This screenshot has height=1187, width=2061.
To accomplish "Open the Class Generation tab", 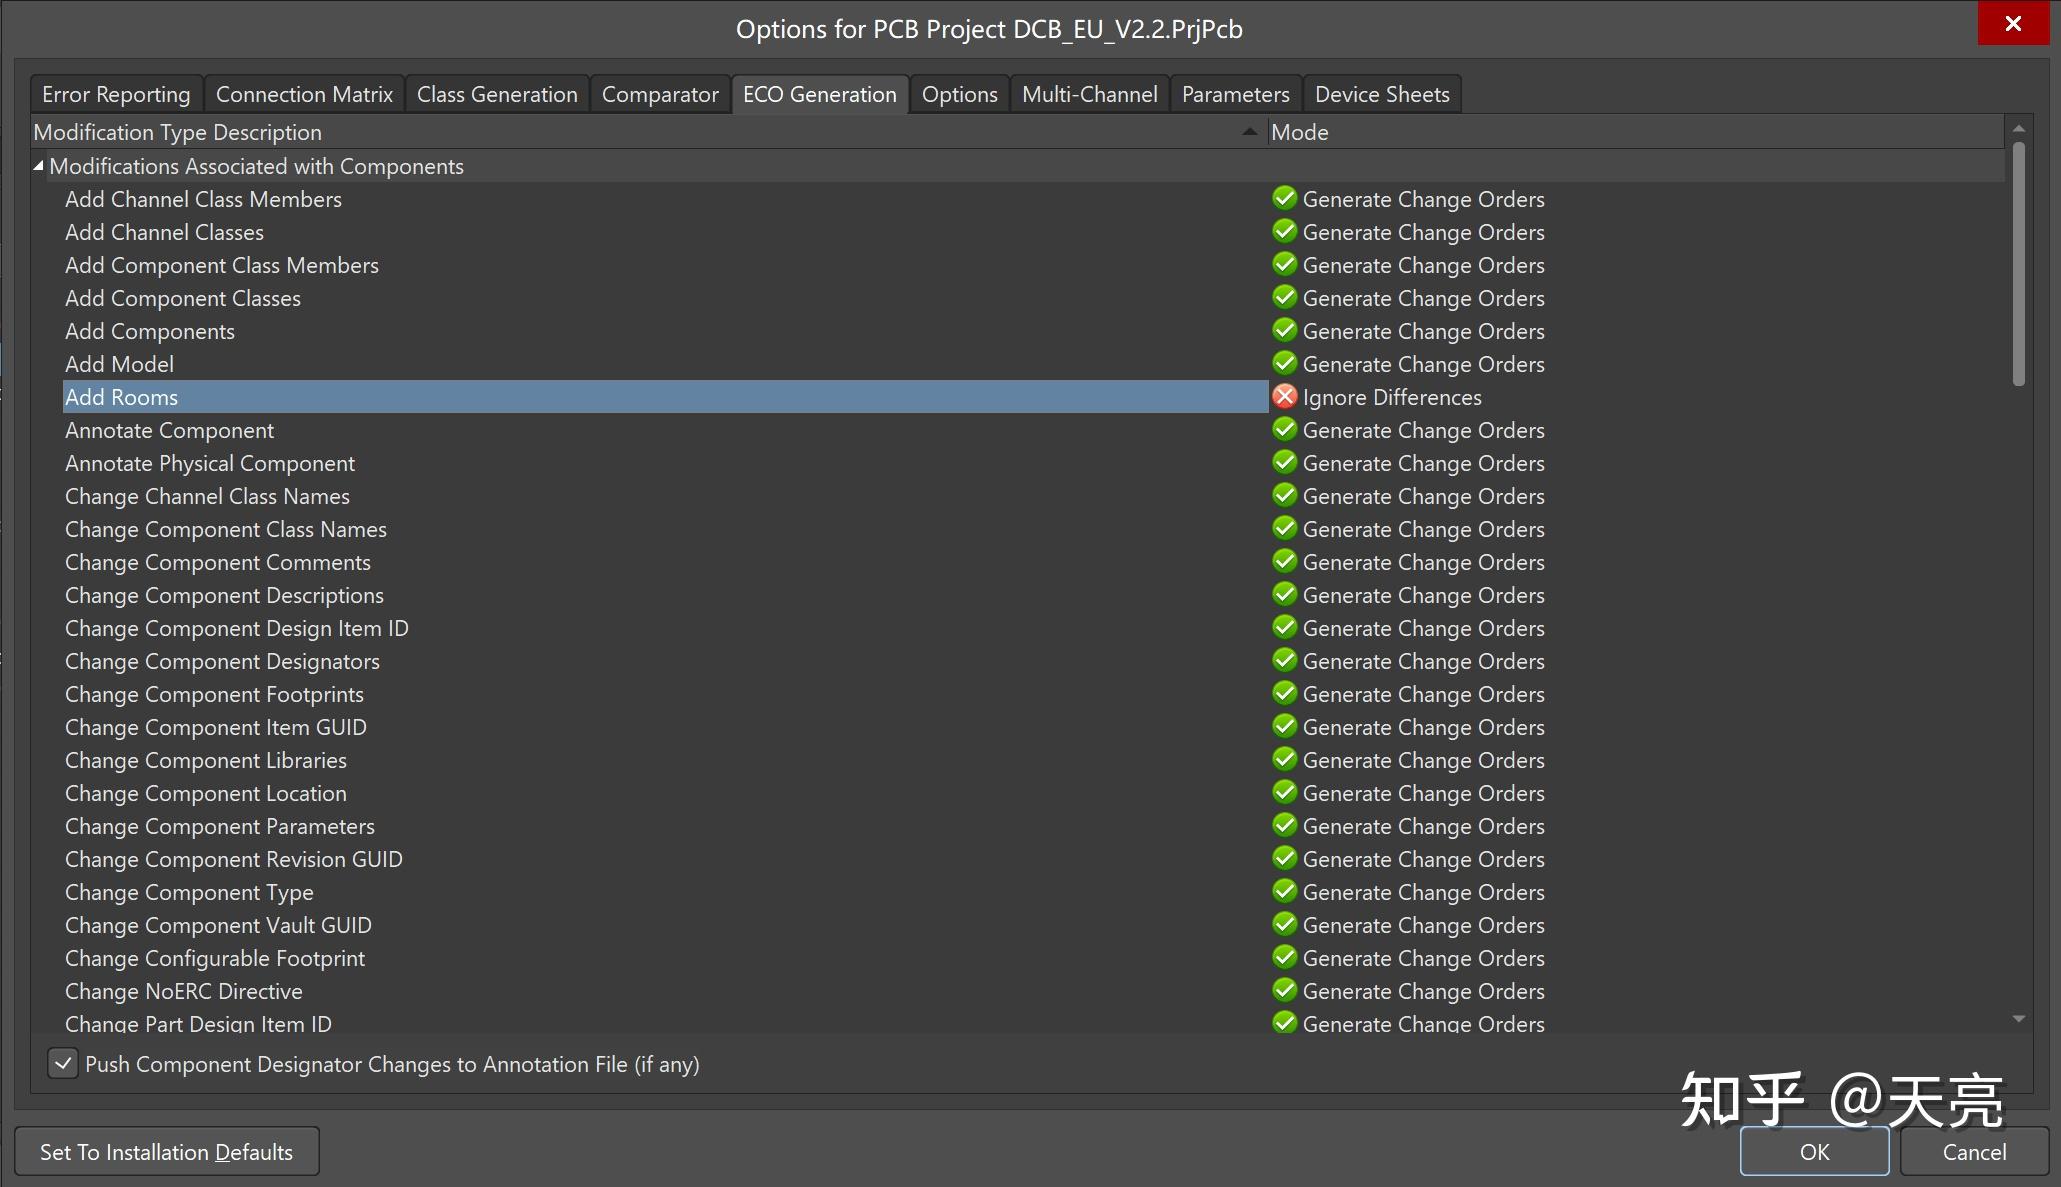I will click(497, 95).
